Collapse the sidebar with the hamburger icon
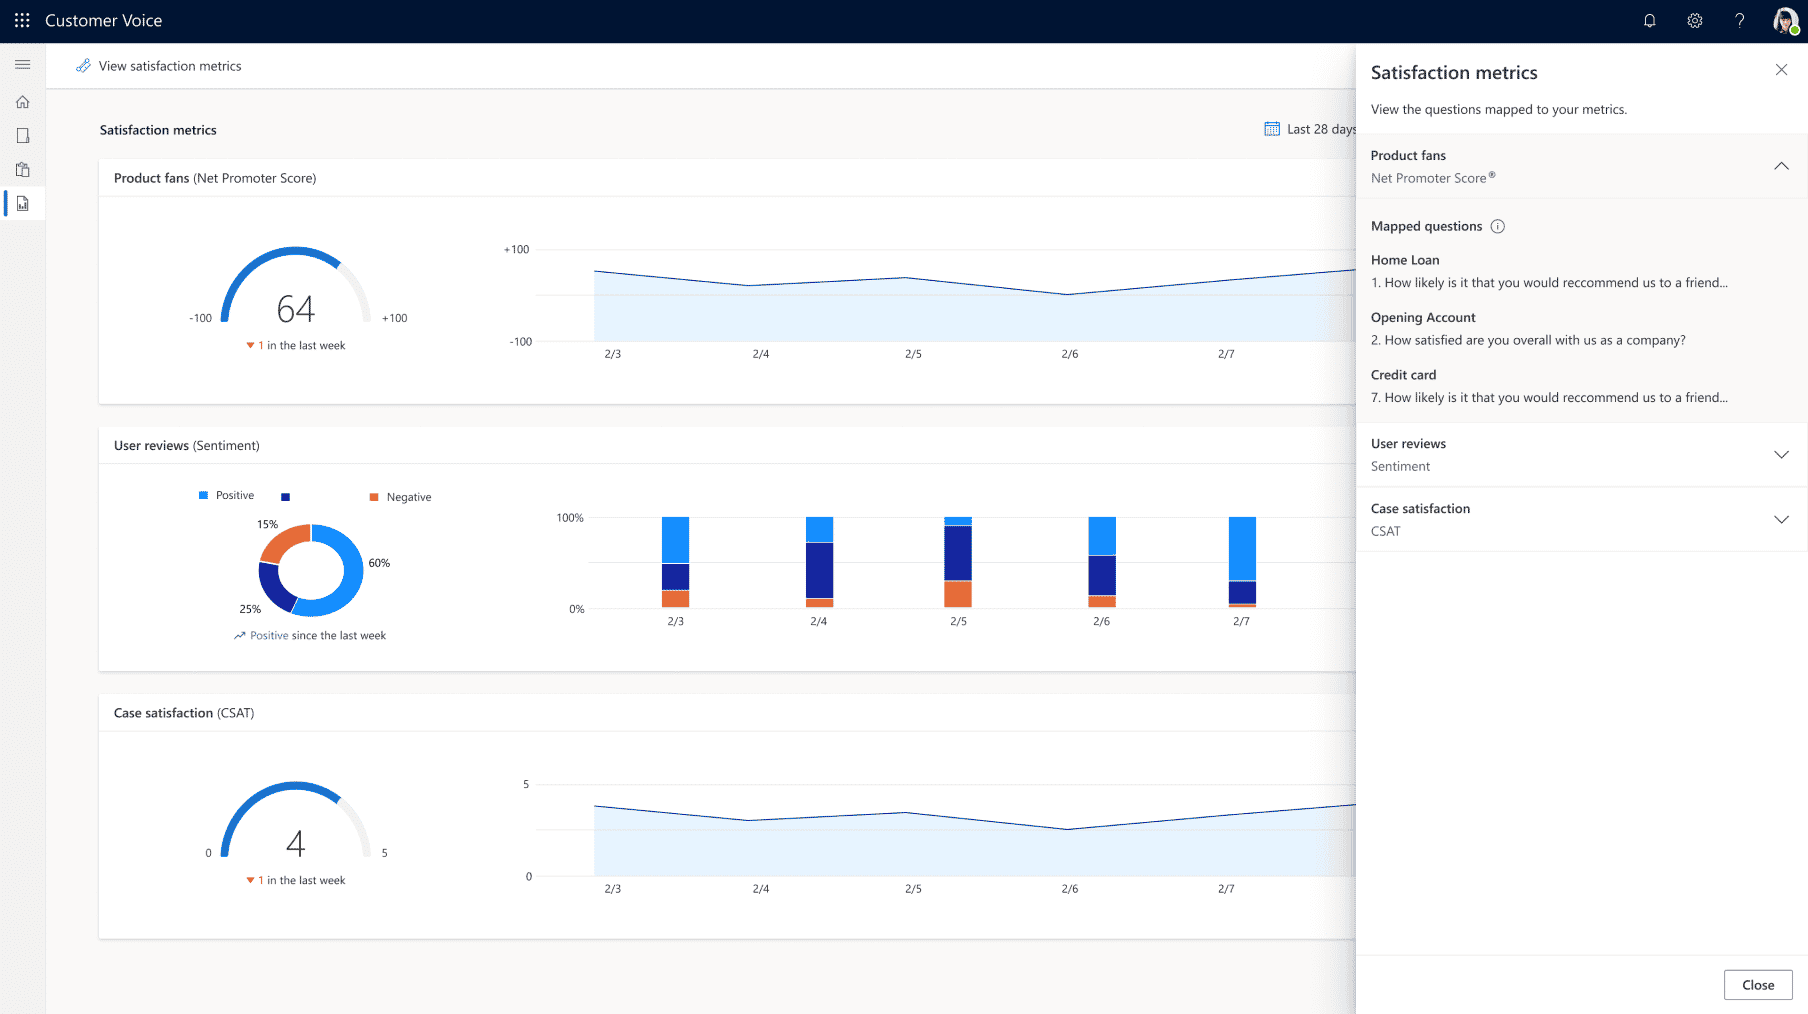This screenshot has height=1014, width=1808. click(23, 64)
